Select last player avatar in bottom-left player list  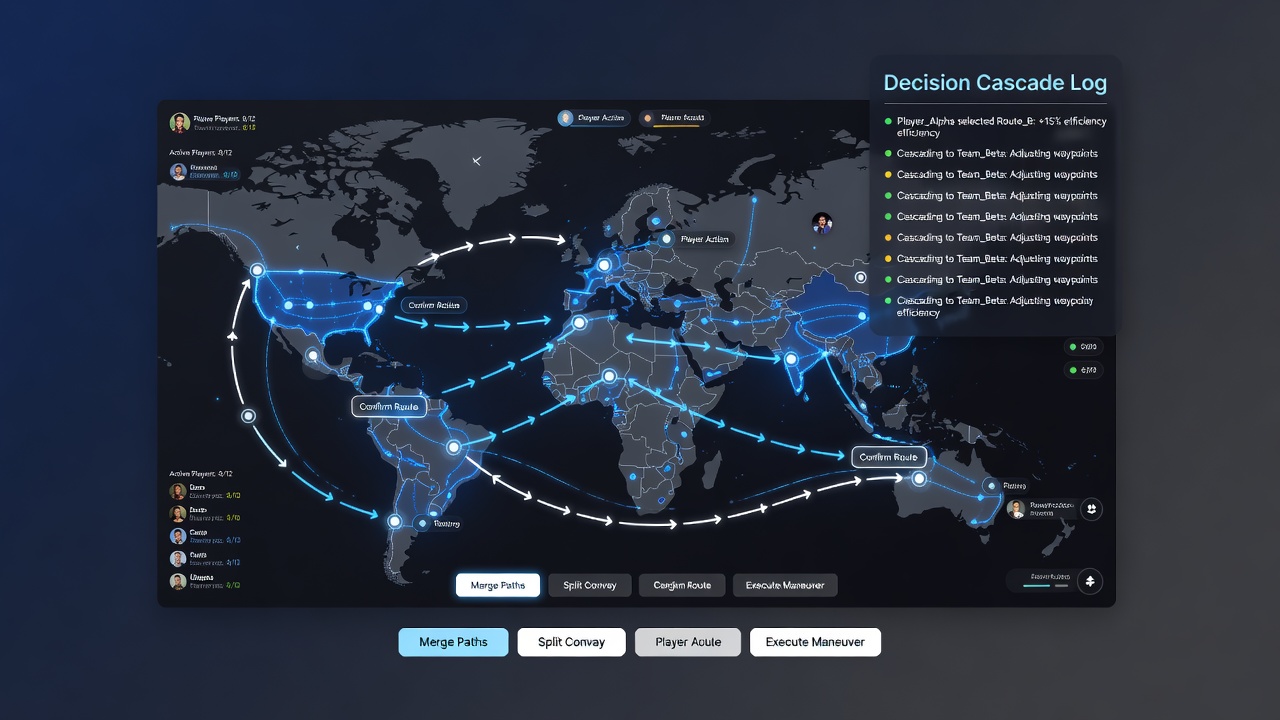178,581
